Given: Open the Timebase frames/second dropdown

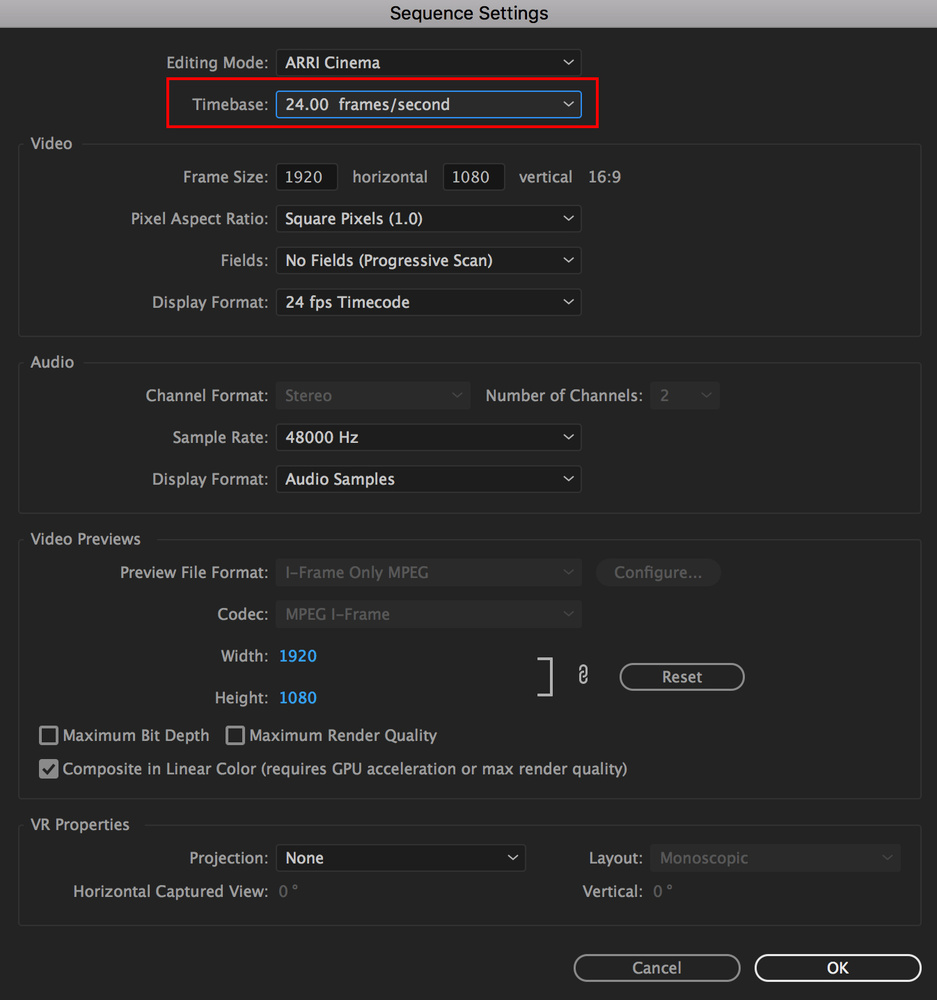Looking at the screenshot, I should click(428, 105).
